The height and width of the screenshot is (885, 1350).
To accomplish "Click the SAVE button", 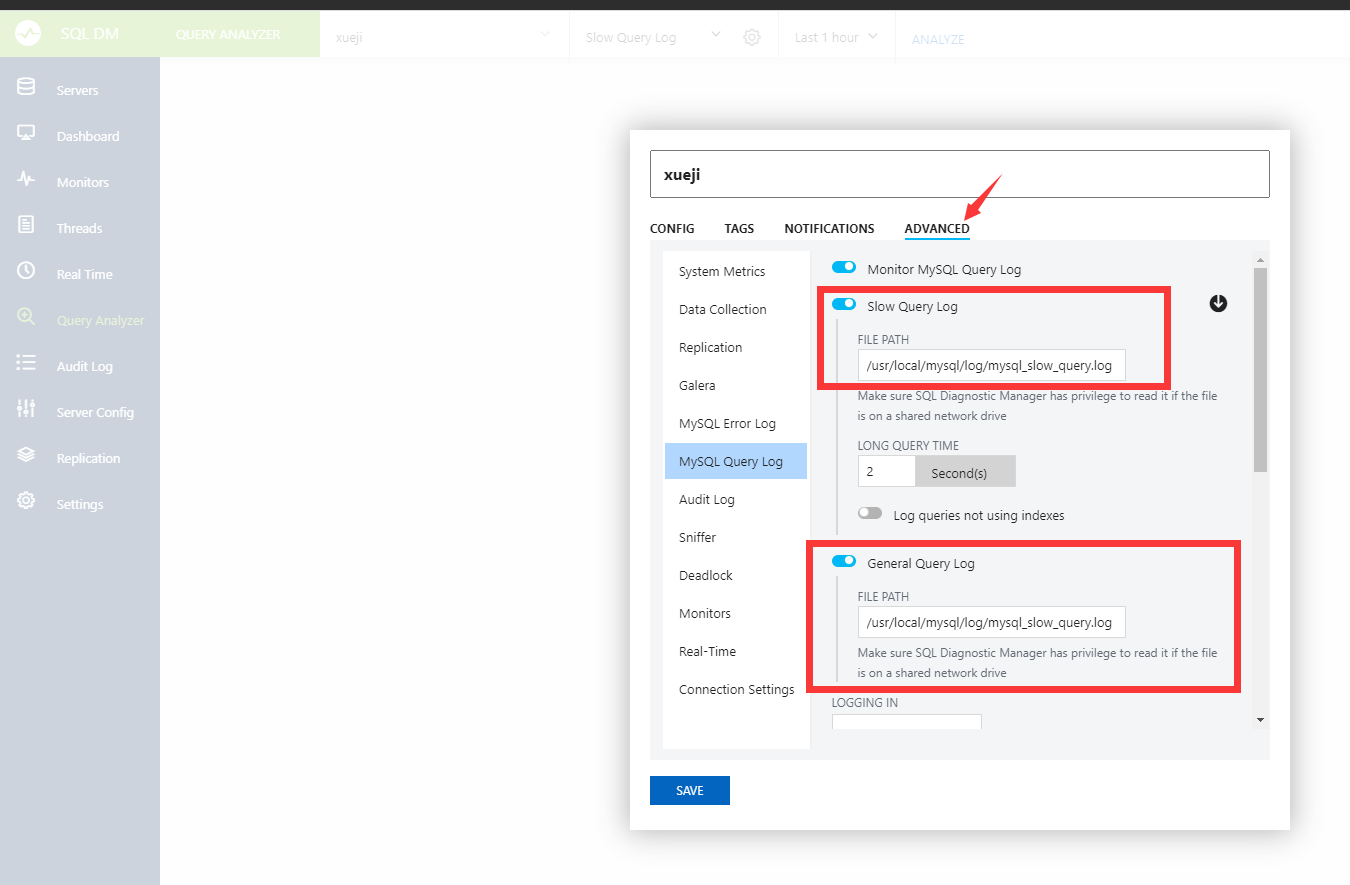I will pyautogui.click(x=689, y=790).
